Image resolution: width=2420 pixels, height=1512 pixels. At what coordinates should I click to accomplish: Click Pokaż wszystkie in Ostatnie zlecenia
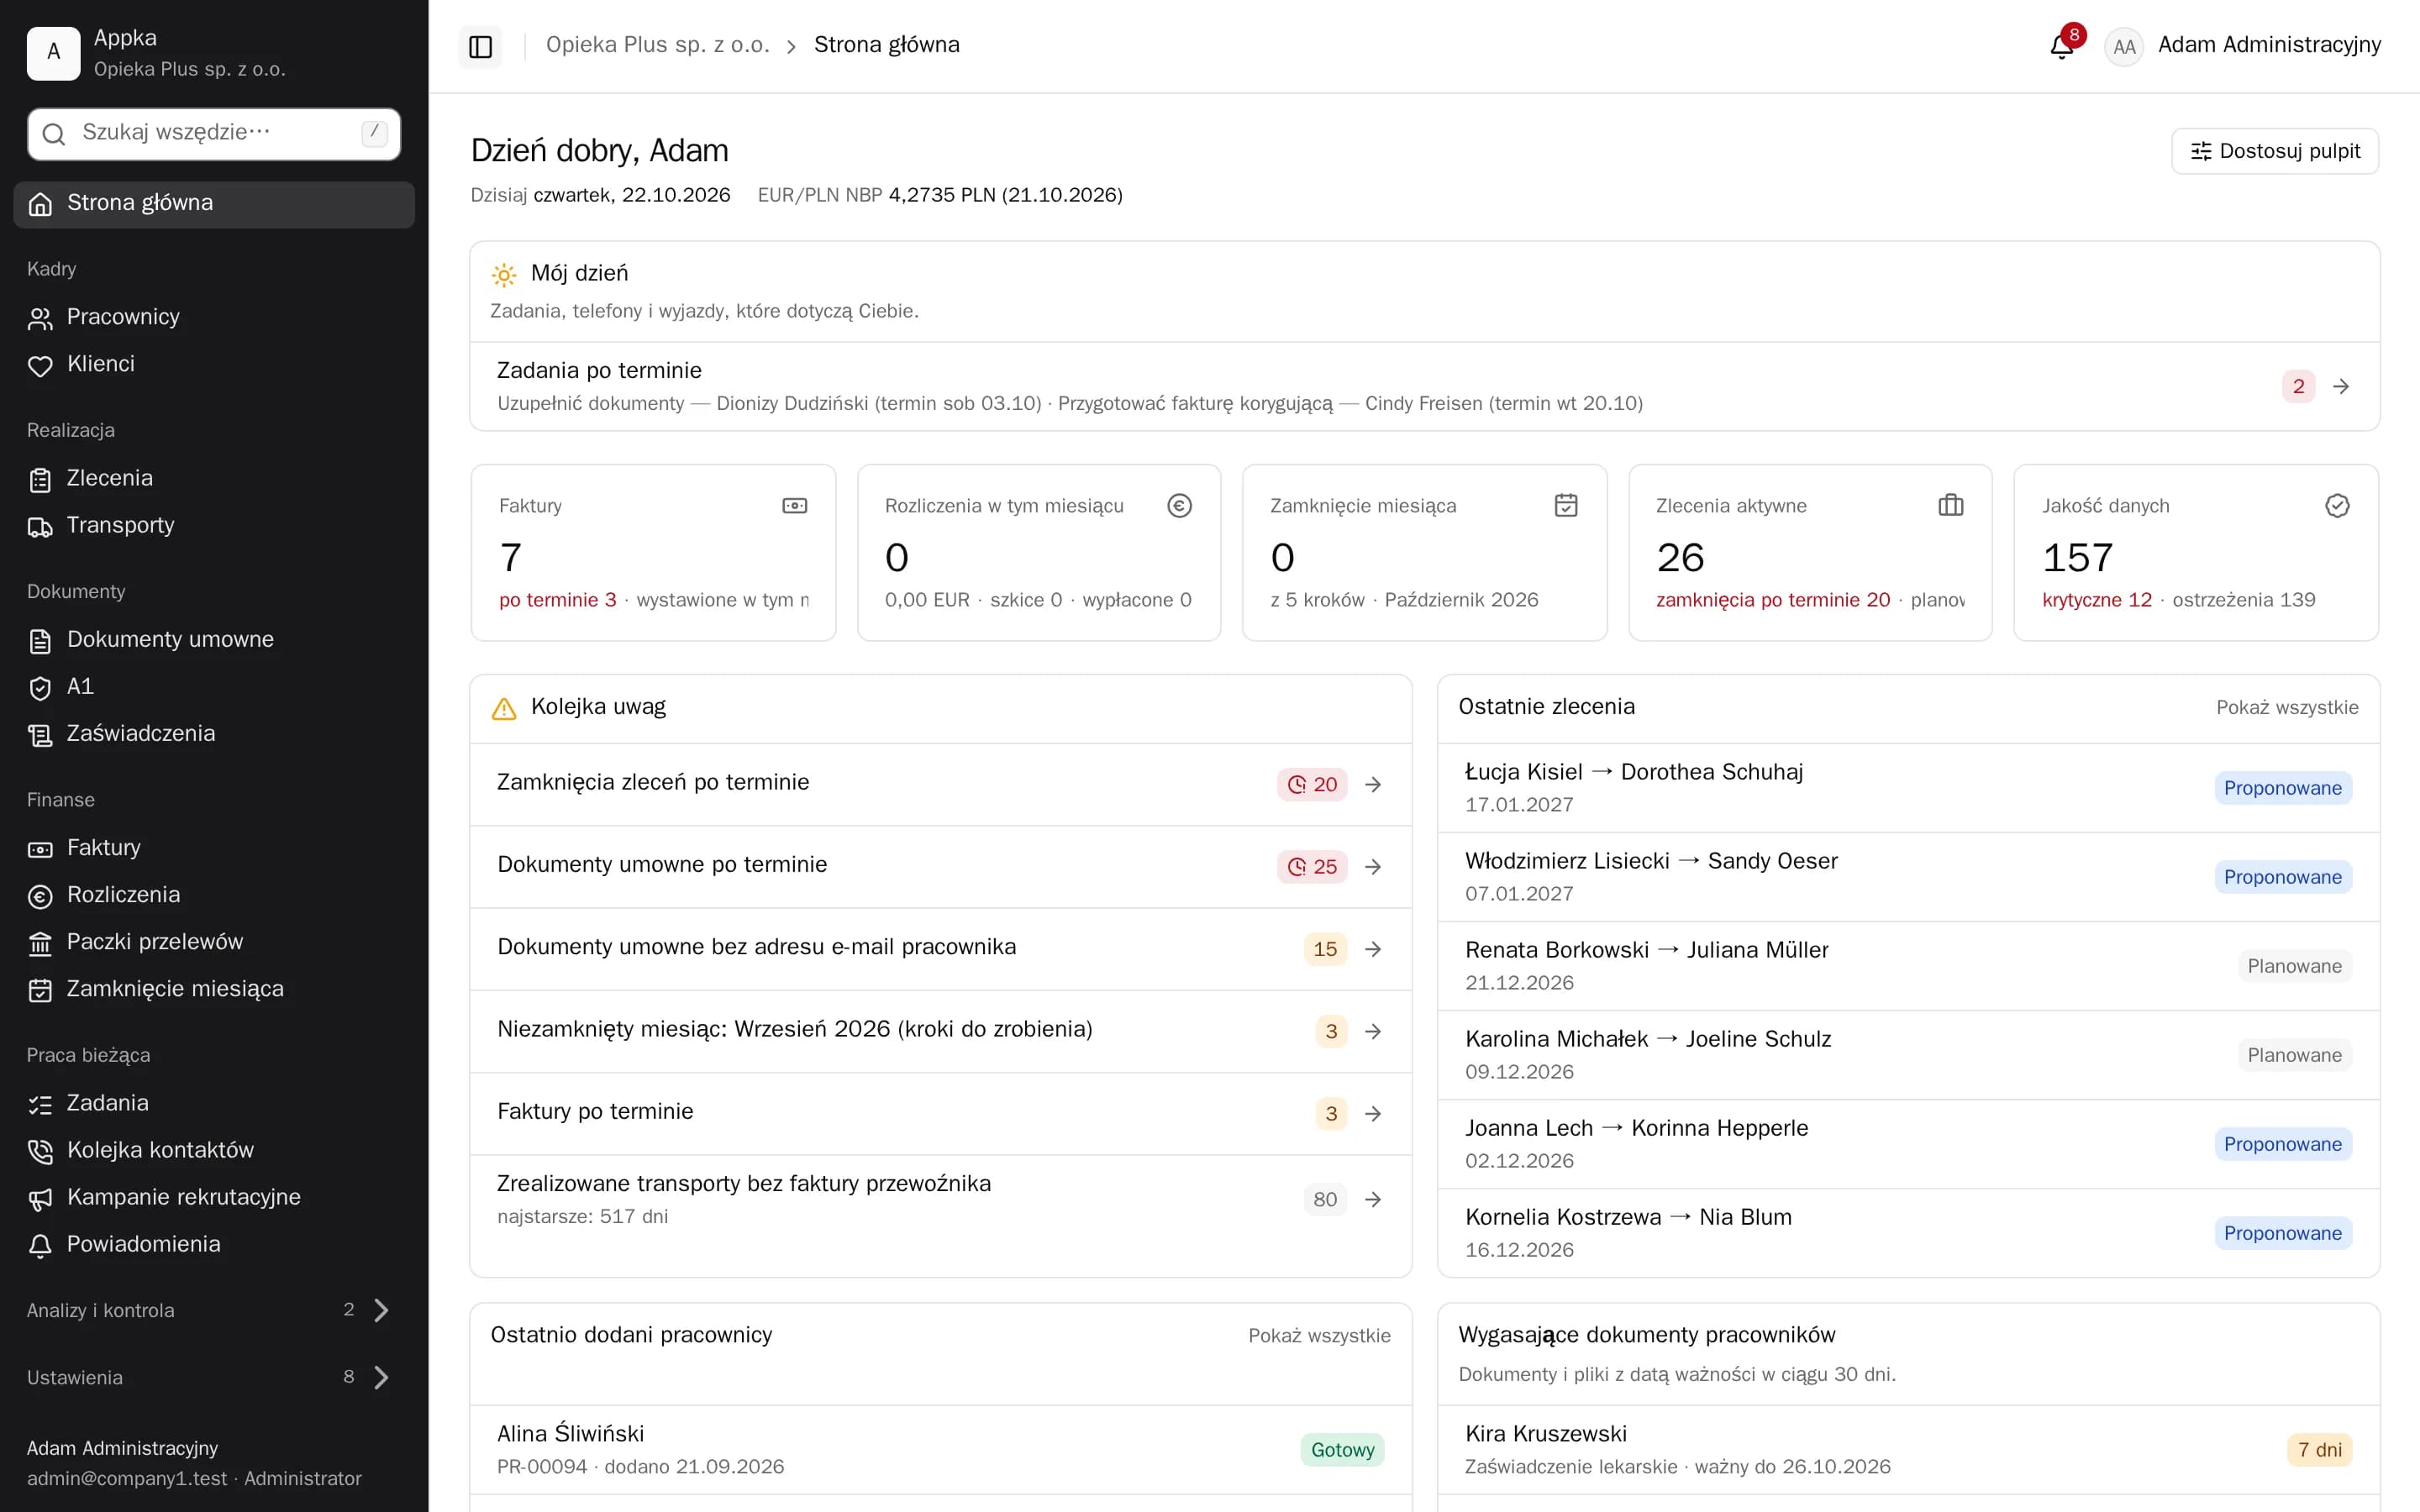click(2287, 708)
